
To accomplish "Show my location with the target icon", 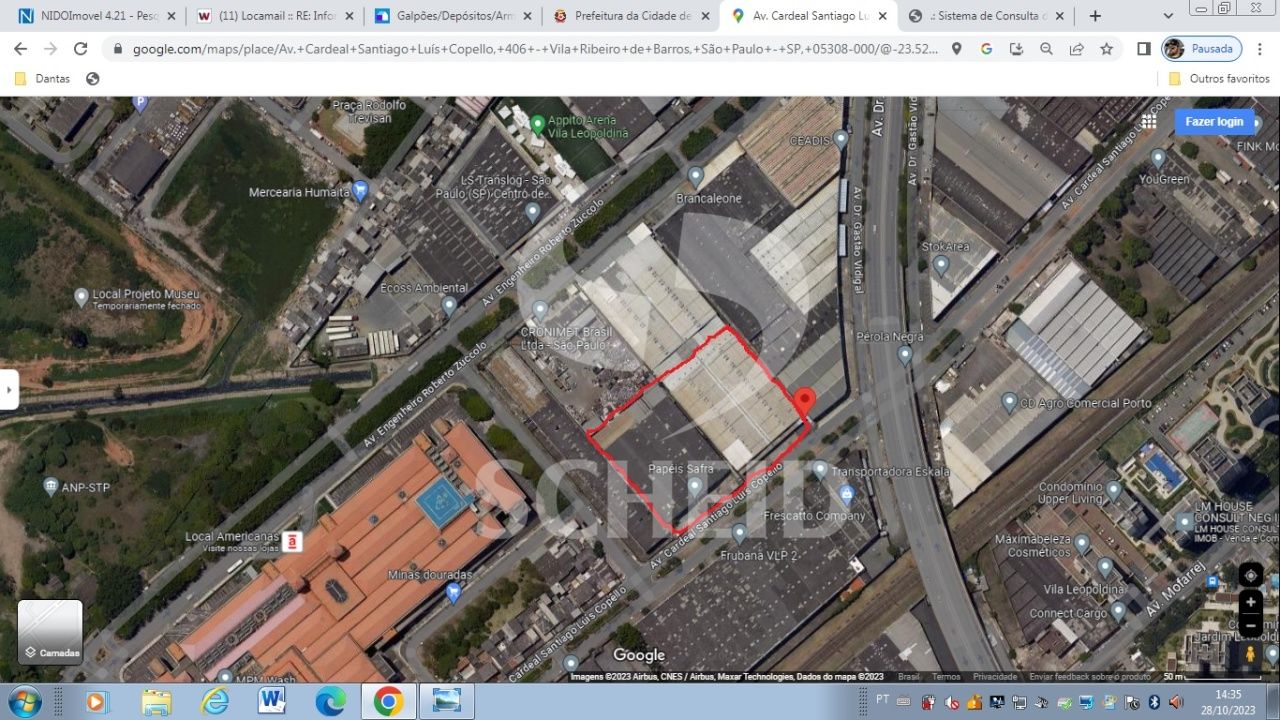I will 1250,575.
